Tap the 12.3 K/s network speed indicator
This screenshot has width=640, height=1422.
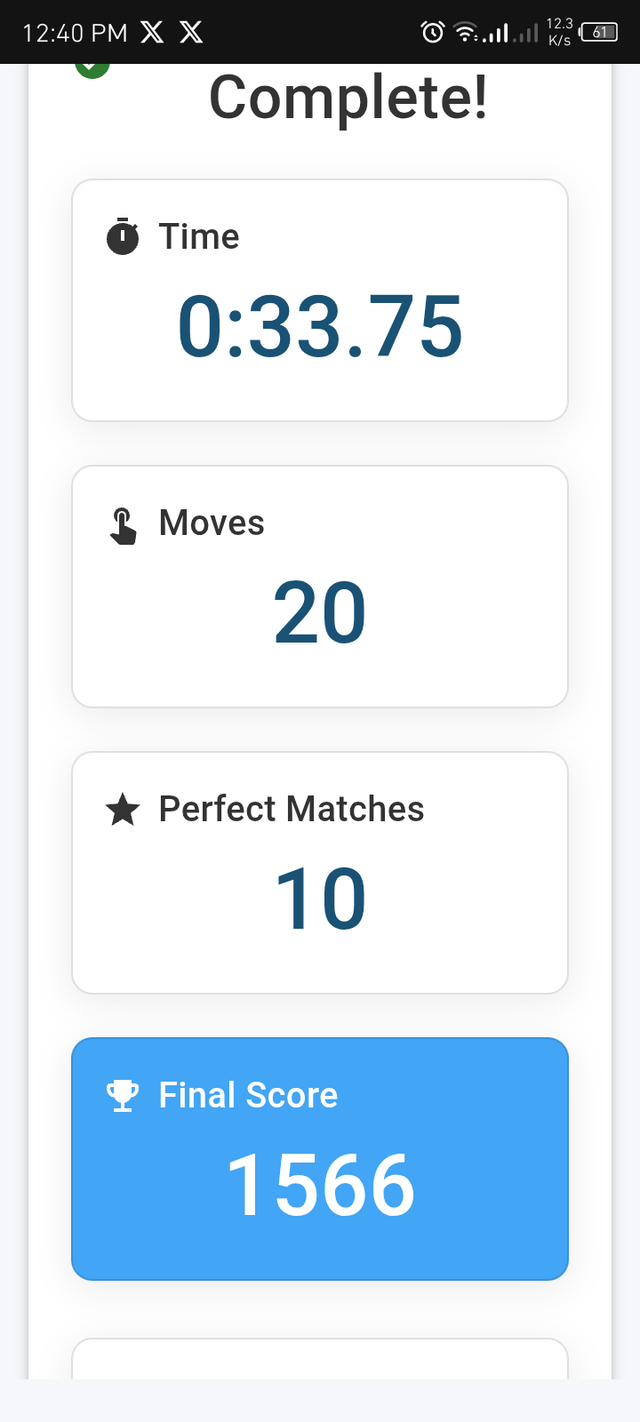(560, 32)
